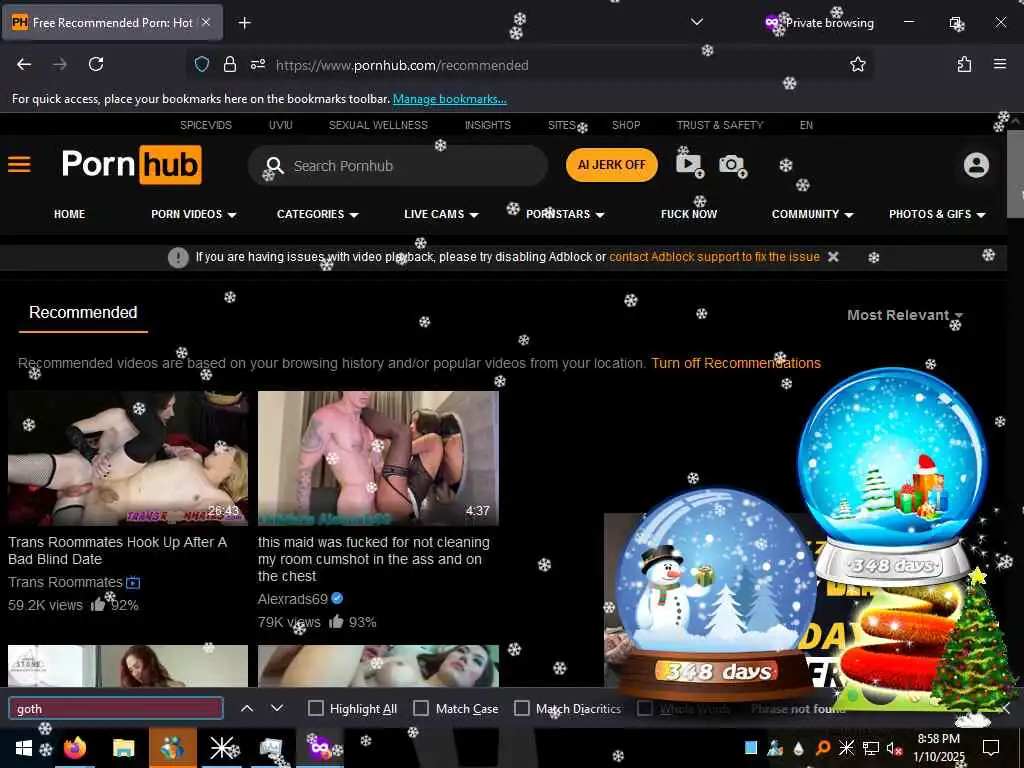The height and width of the screenshot is (768, 1024).
Task: Click the muted volume tray icon
Action: pyautogui.click(x=893, y=748)
